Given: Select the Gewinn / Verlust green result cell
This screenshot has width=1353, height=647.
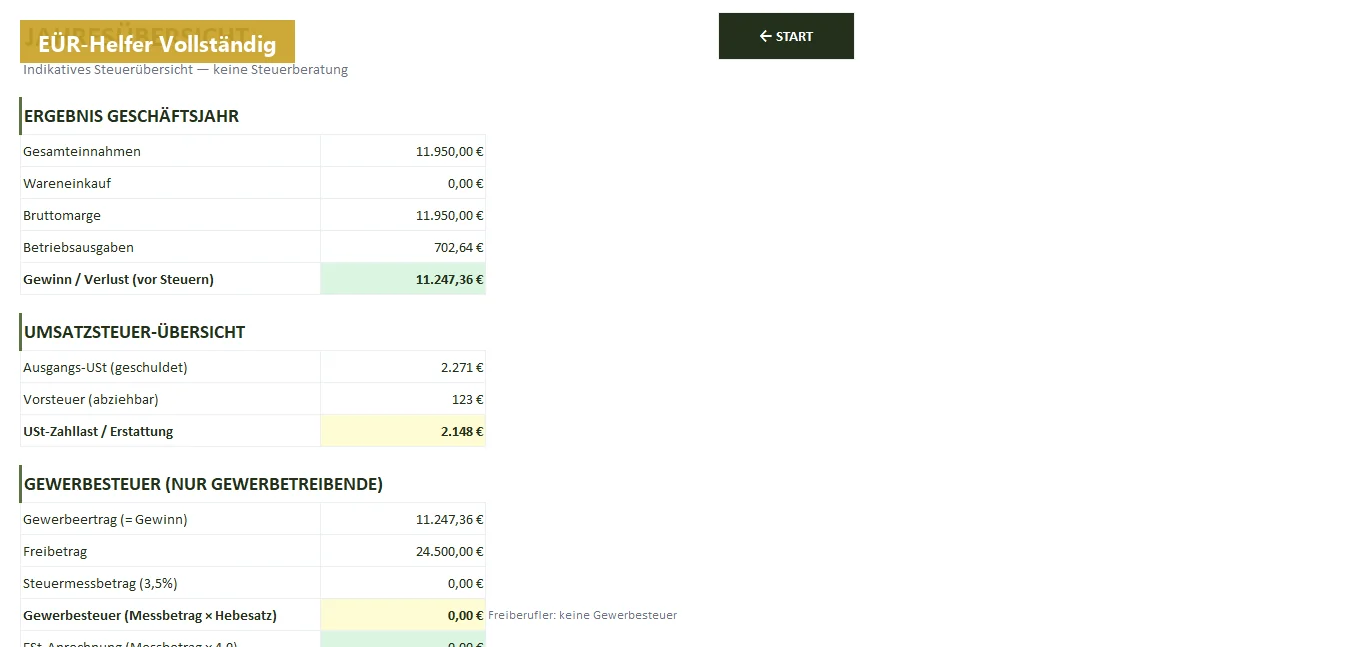Looking at the screenshot, I should (x=403, y=279).
